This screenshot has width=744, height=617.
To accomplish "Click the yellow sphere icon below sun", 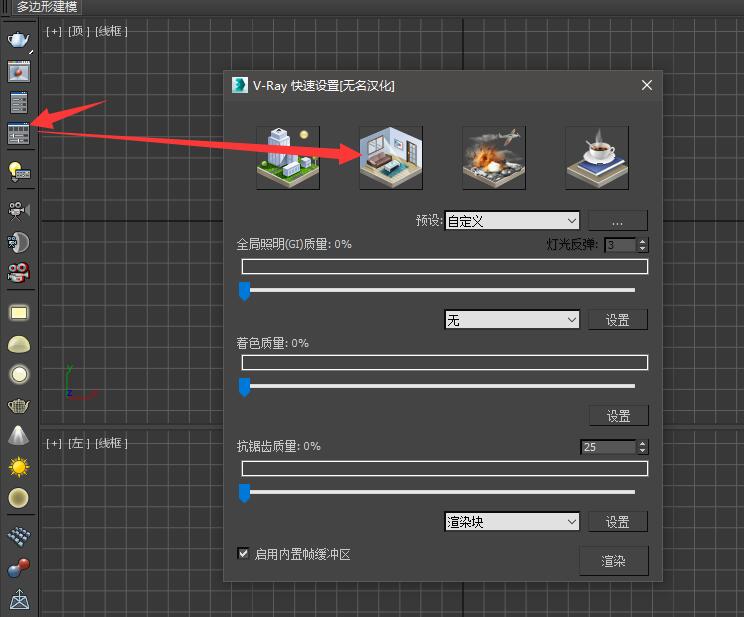I will [19, 498].
